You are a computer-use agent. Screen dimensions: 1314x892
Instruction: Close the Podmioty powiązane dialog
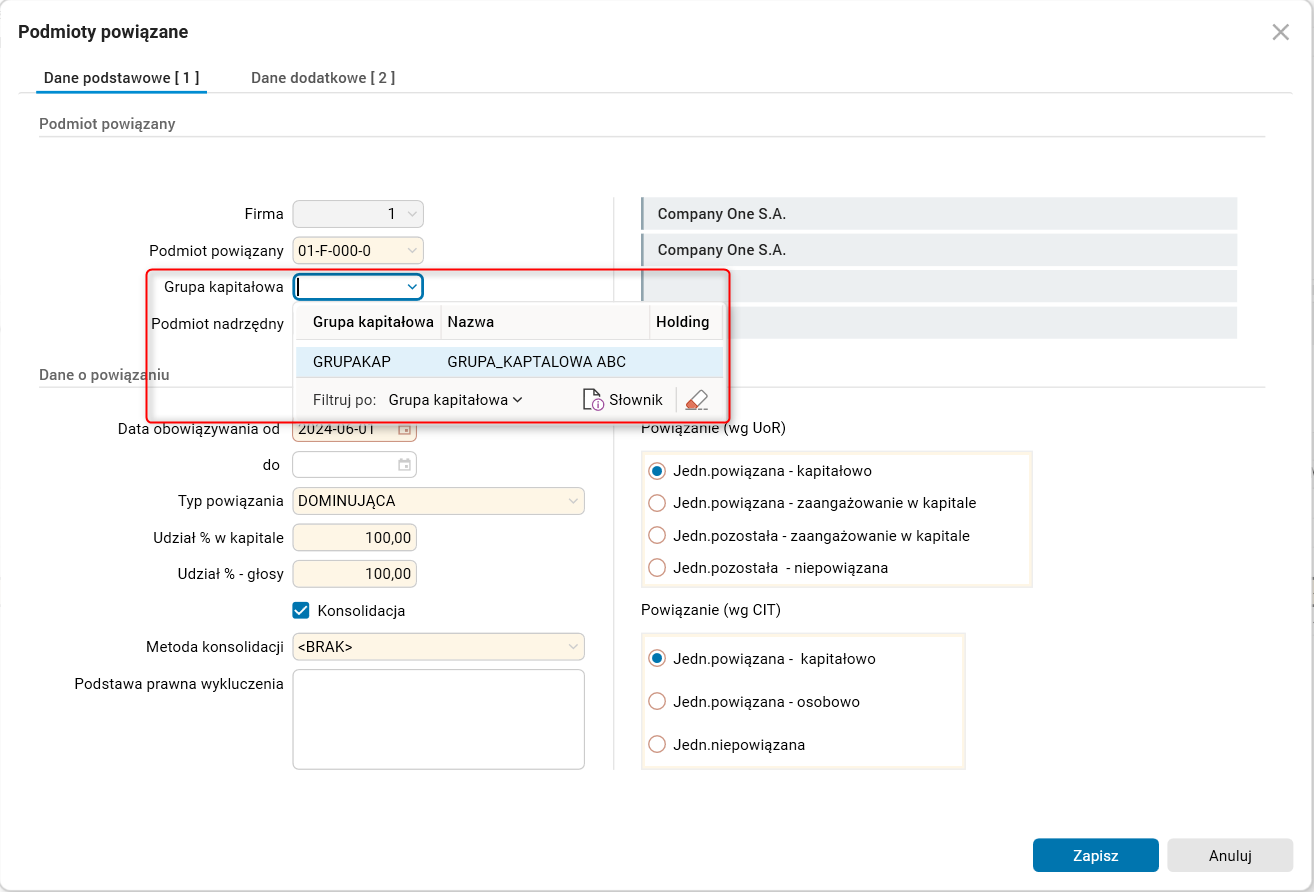(x=1280, y=32)
